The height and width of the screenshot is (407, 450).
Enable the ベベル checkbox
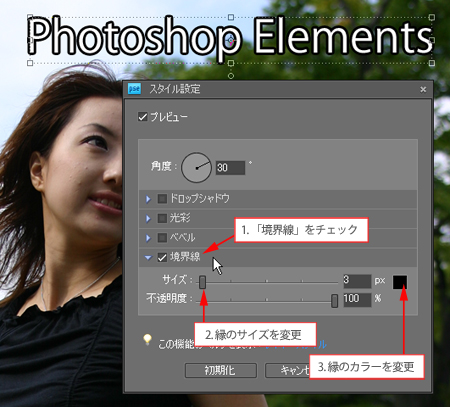162,238
